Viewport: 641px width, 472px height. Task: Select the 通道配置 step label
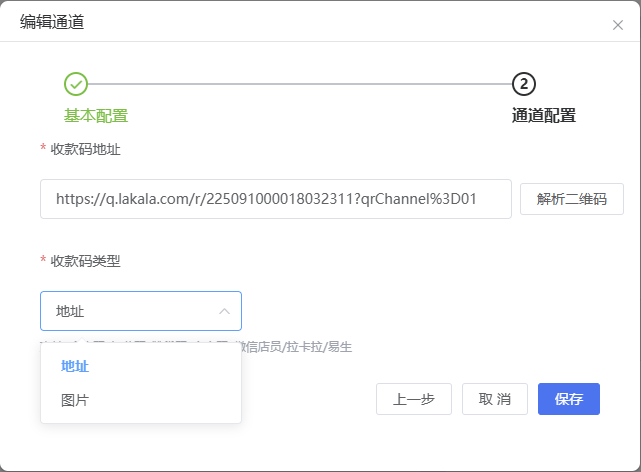pos(543,115)
